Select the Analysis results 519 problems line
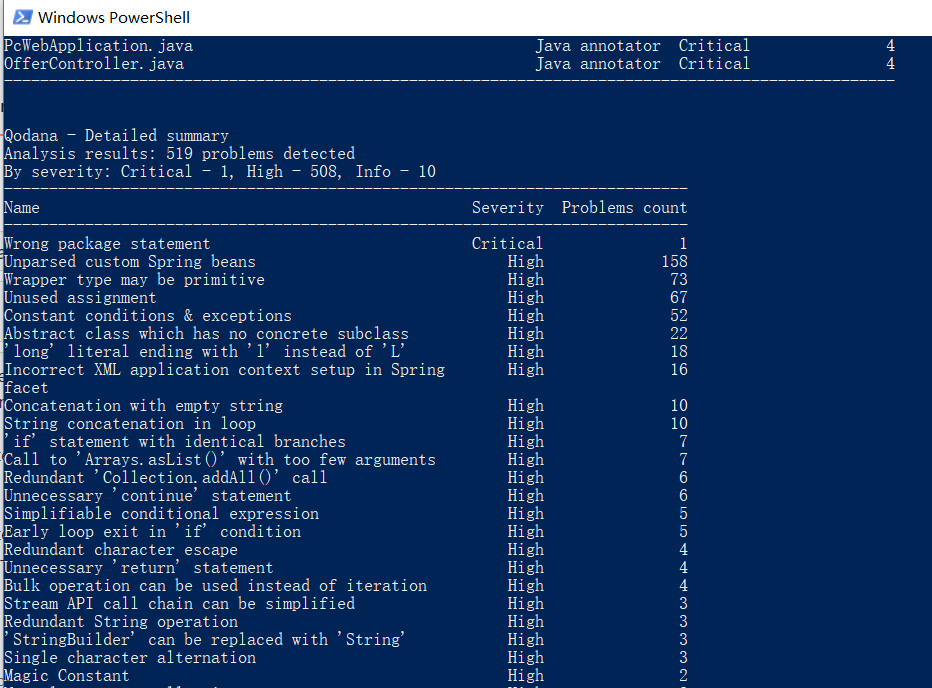Image resolution: width=932 pixels, height=688 pixels. (x=178, y=153)
